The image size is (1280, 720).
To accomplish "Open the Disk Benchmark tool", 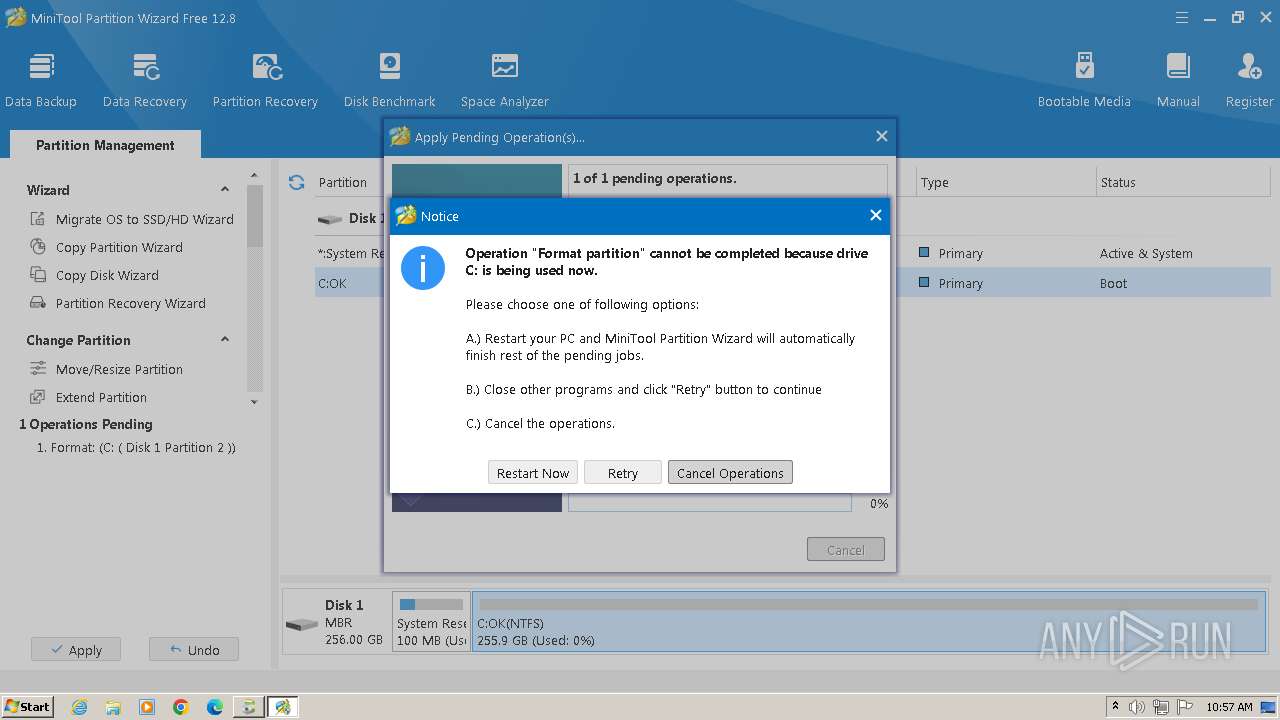I will [389, 80].
